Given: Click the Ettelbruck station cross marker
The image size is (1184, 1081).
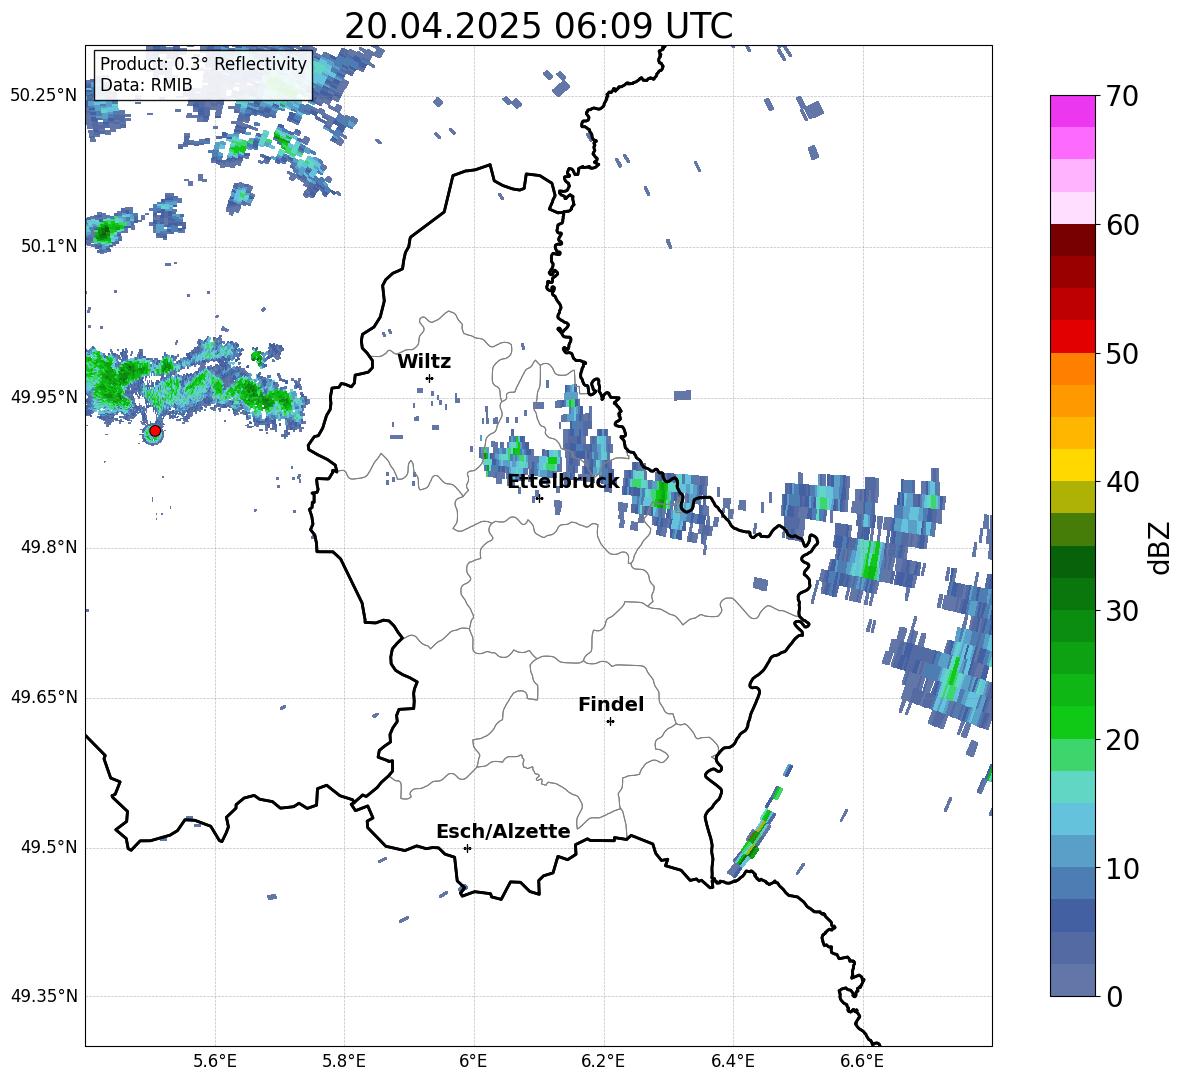Looking at the screenshot, I should (538, 498).
